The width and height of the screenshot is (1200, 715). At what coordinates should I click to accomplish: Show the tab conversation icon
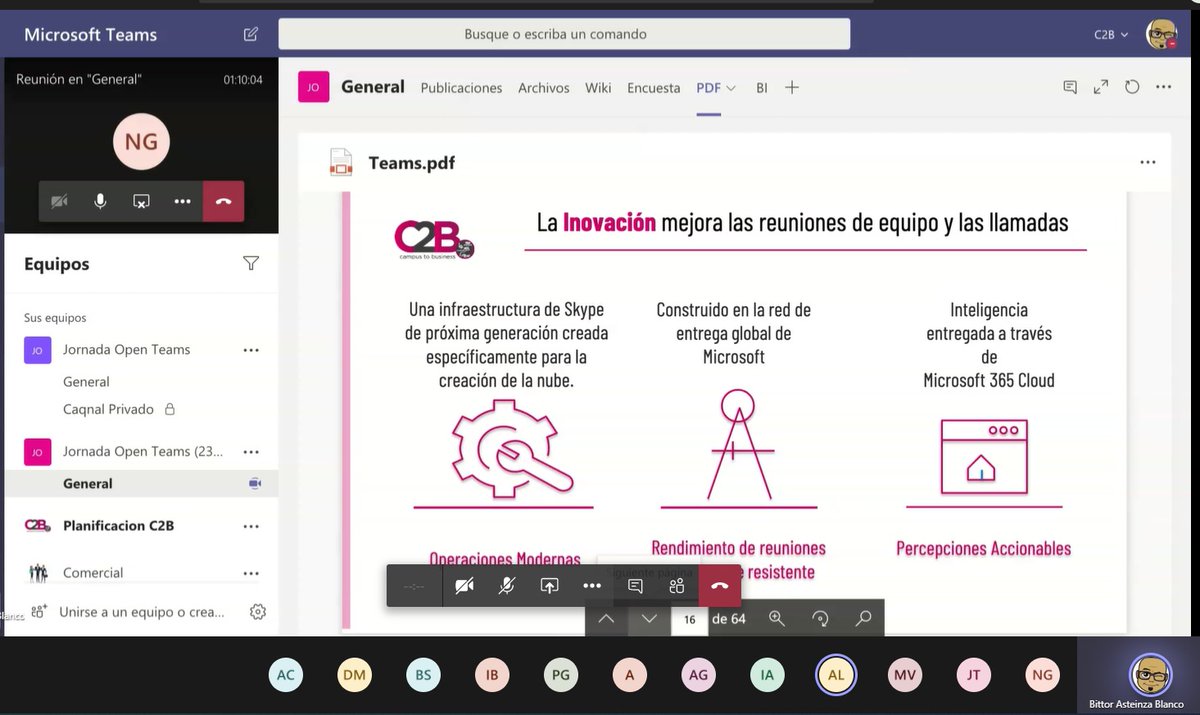(x=1070, y=87)
